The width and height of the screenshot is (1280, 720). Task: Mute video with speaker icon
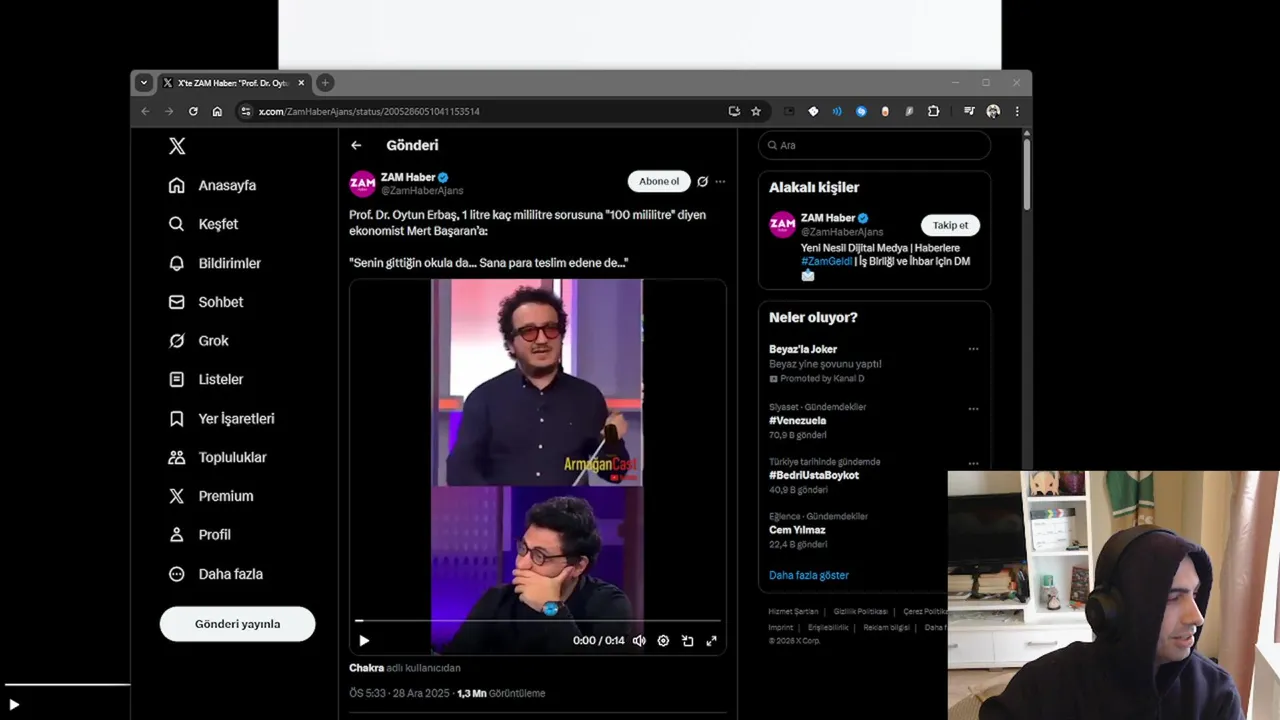coord(639,641)
